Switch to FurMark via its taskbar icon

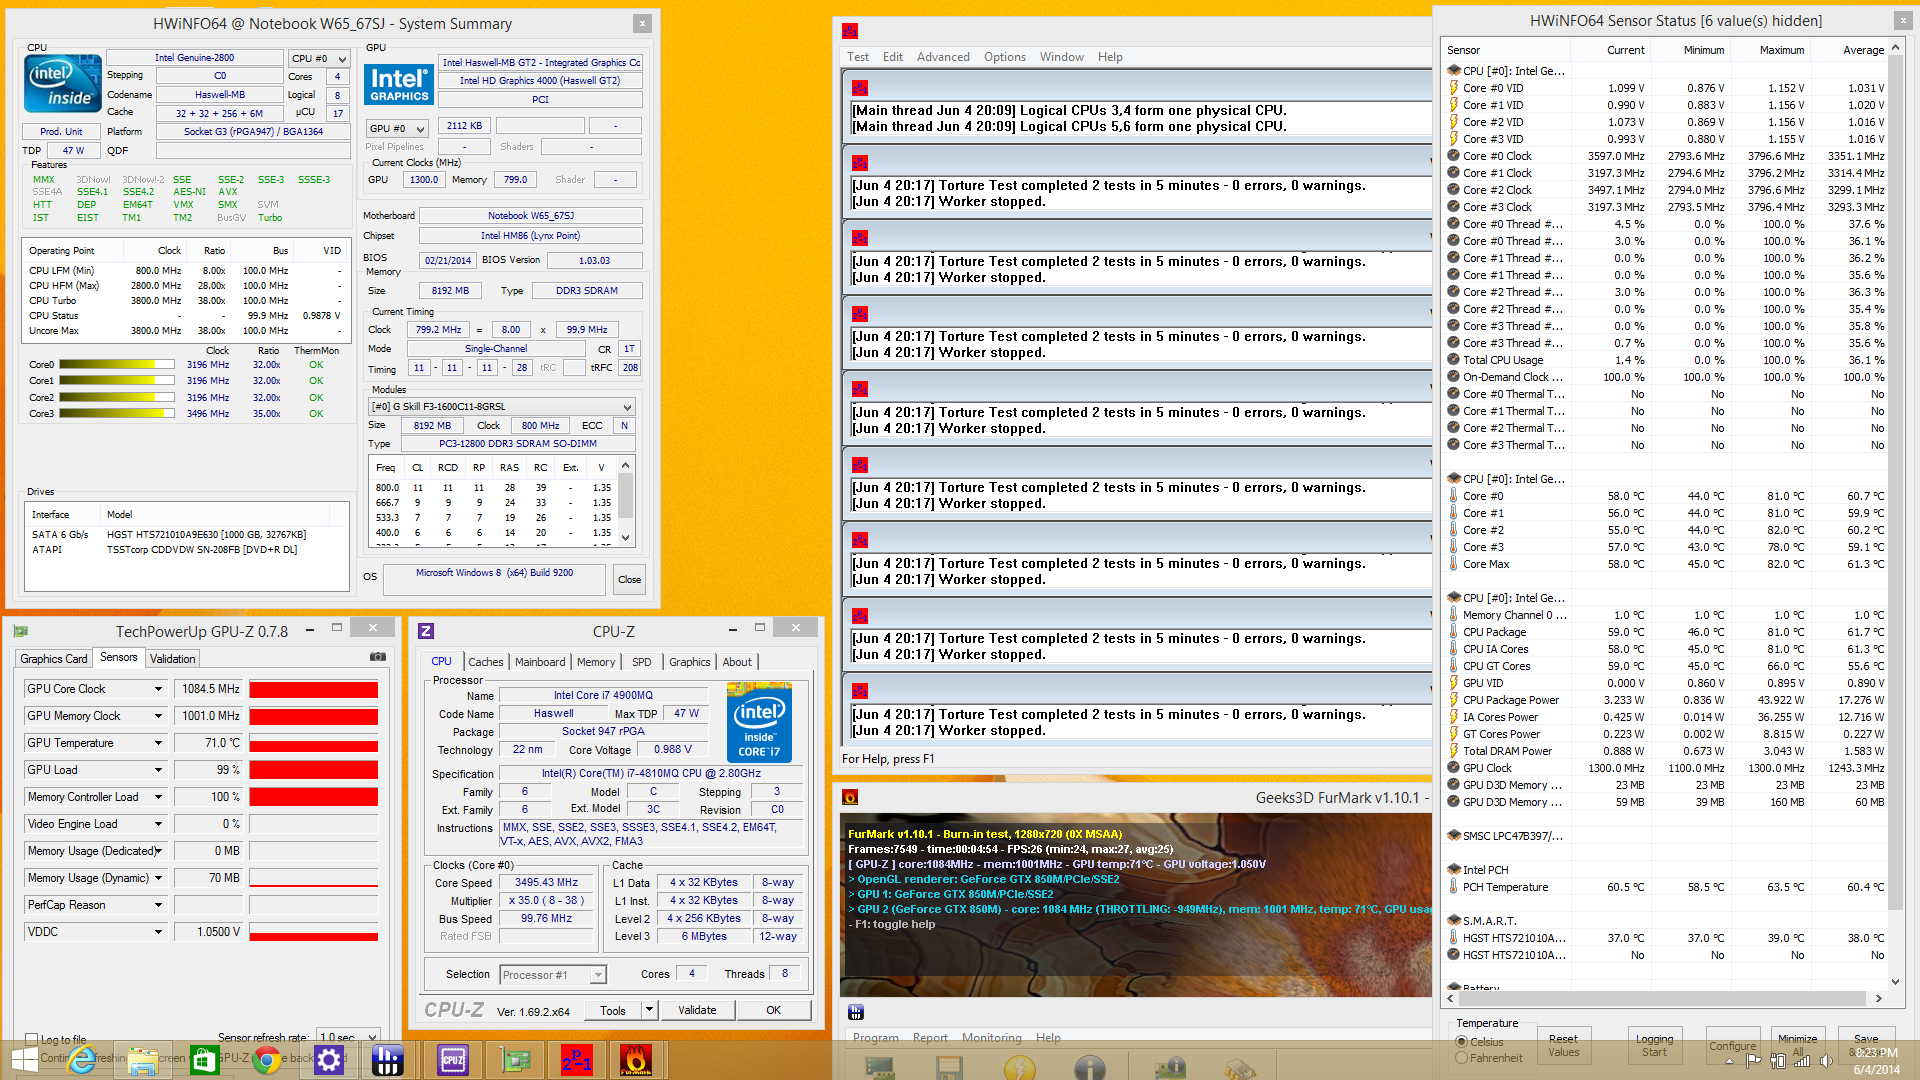[637, 1059]
